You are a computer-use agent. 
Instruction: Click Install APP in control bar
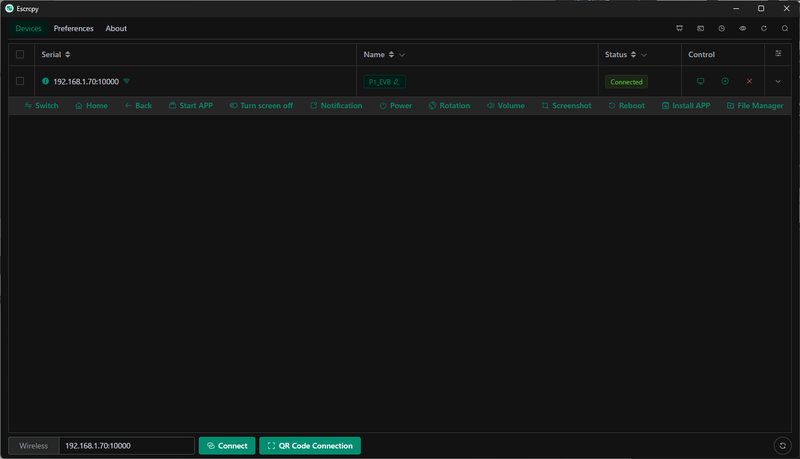[x=686, y=106]
